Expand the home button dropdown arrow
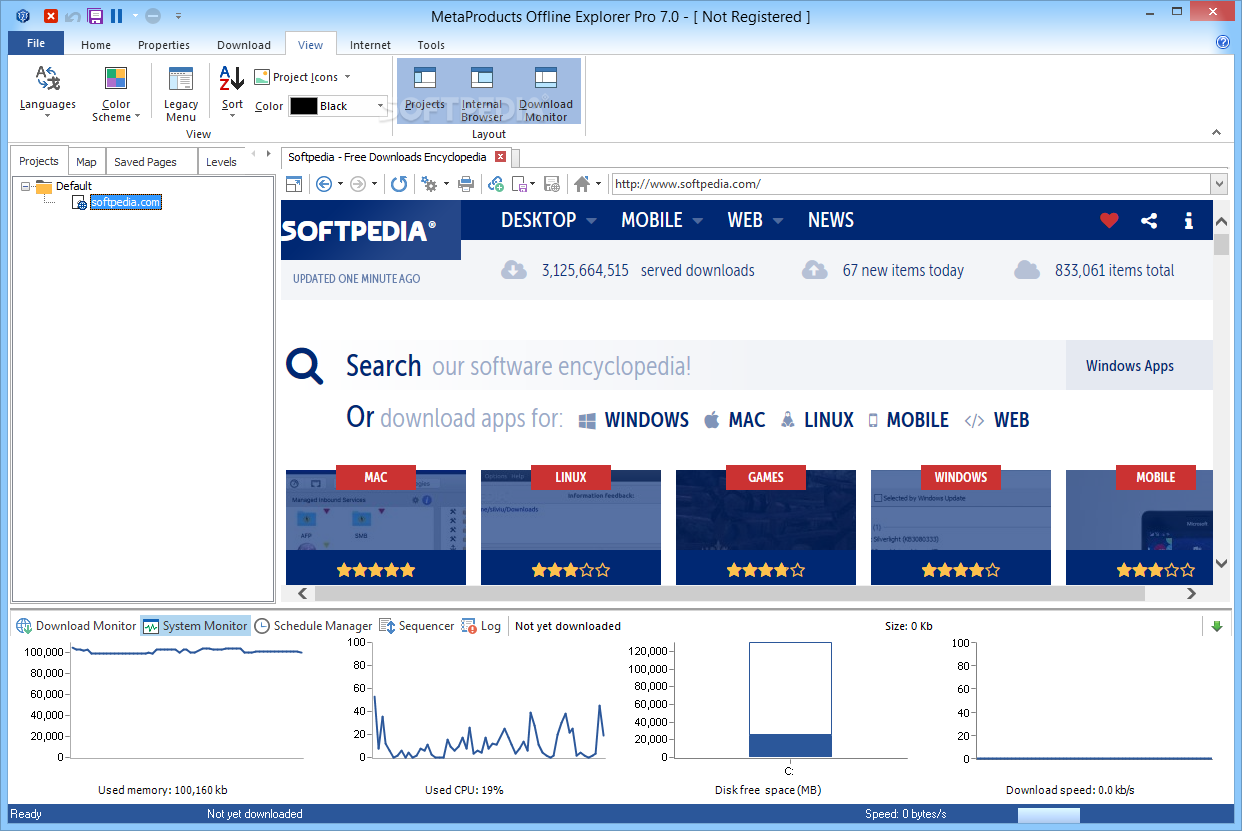 599,184
